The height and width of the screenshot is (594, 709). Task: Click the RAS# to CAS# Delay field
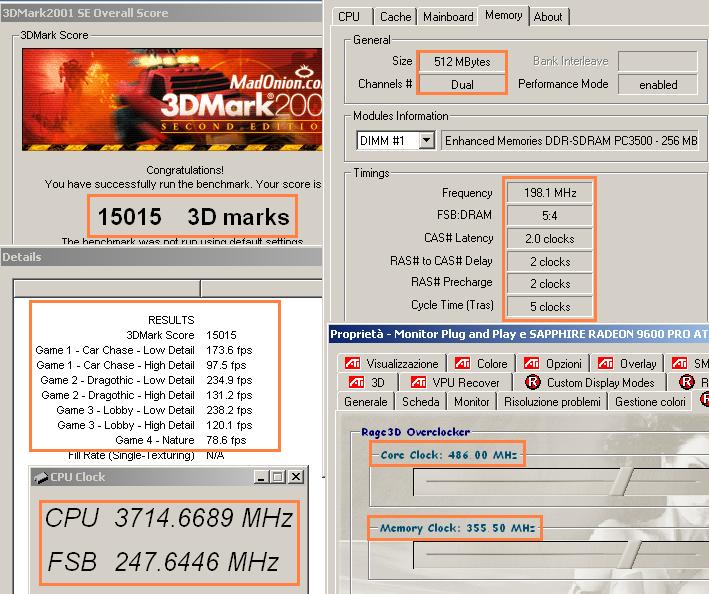(549, 261)
